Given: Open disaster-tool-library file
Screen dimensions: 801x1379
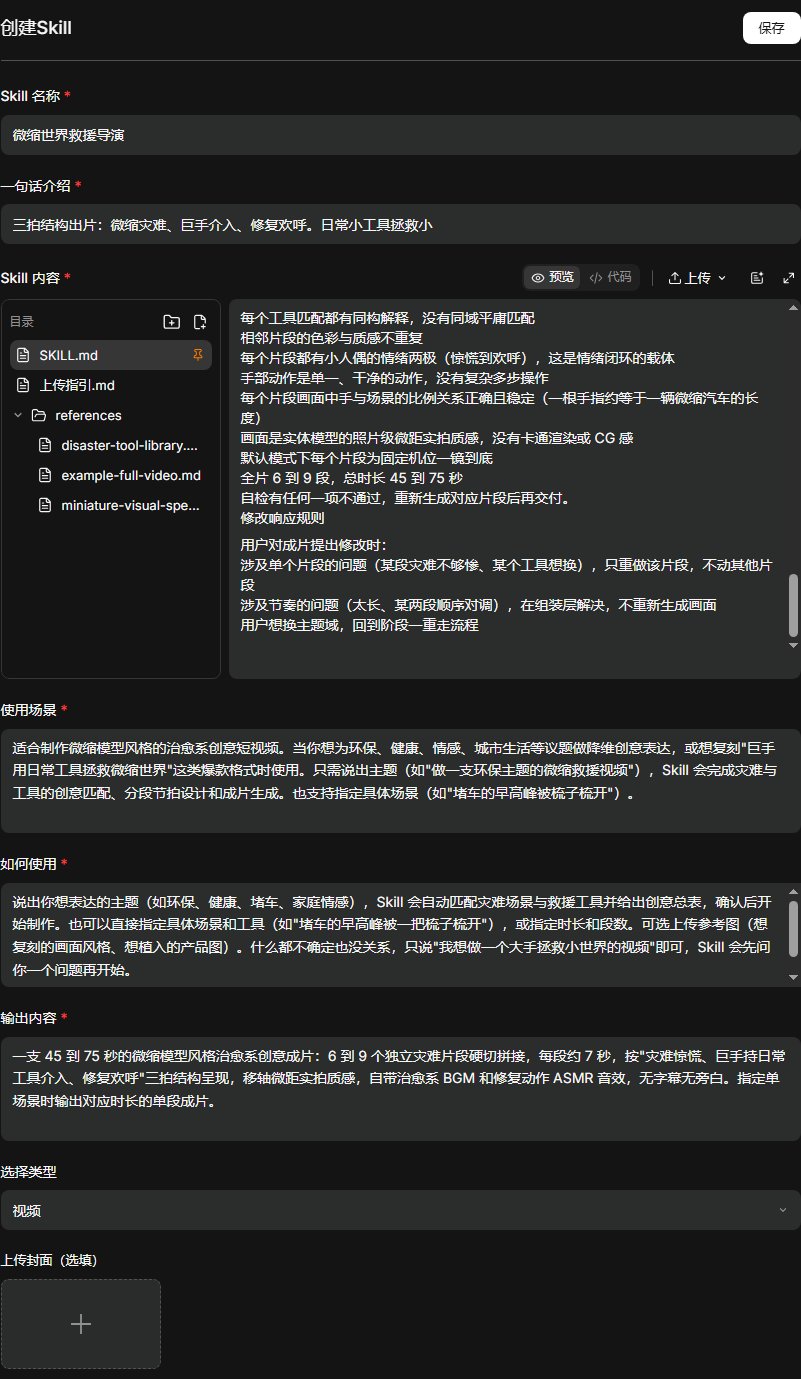Looking at the screenshot, I should (x=130, y=445).
